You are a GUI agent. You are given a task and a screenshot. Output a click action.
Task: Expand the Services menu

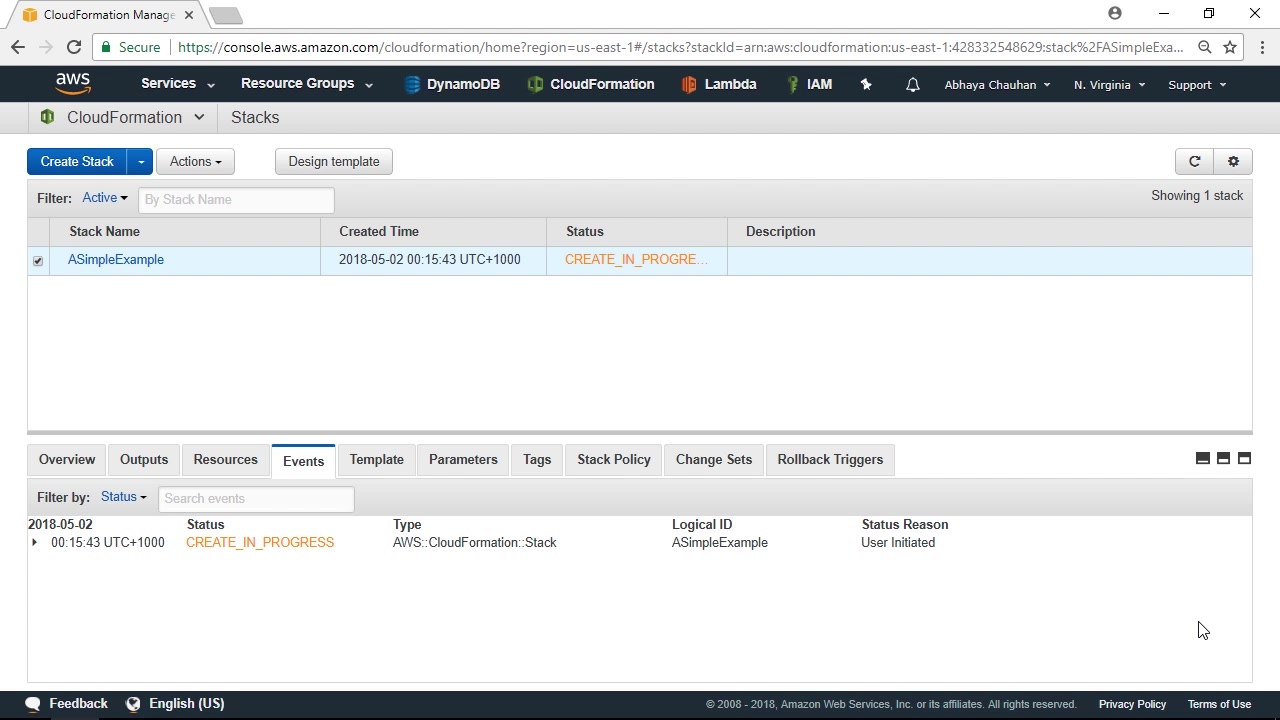pos(178,84)
